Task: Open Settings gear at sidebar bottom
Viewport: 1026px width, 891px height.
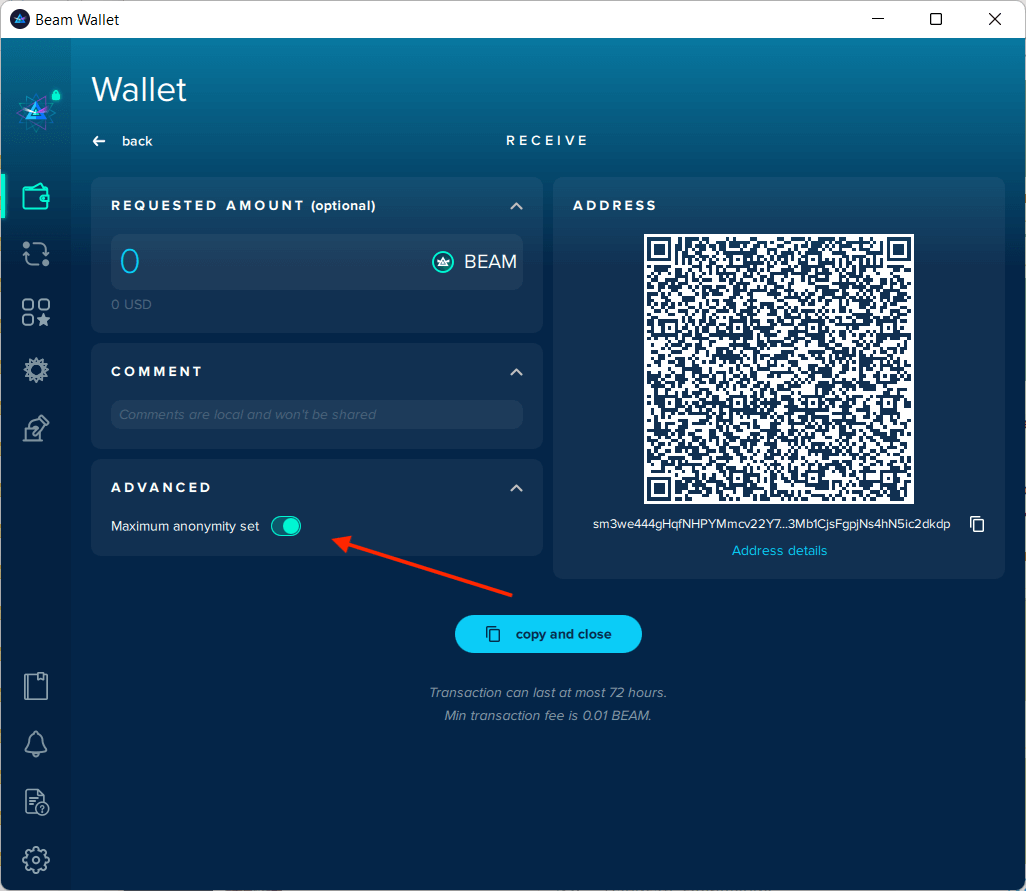Action: coord(36,860)
